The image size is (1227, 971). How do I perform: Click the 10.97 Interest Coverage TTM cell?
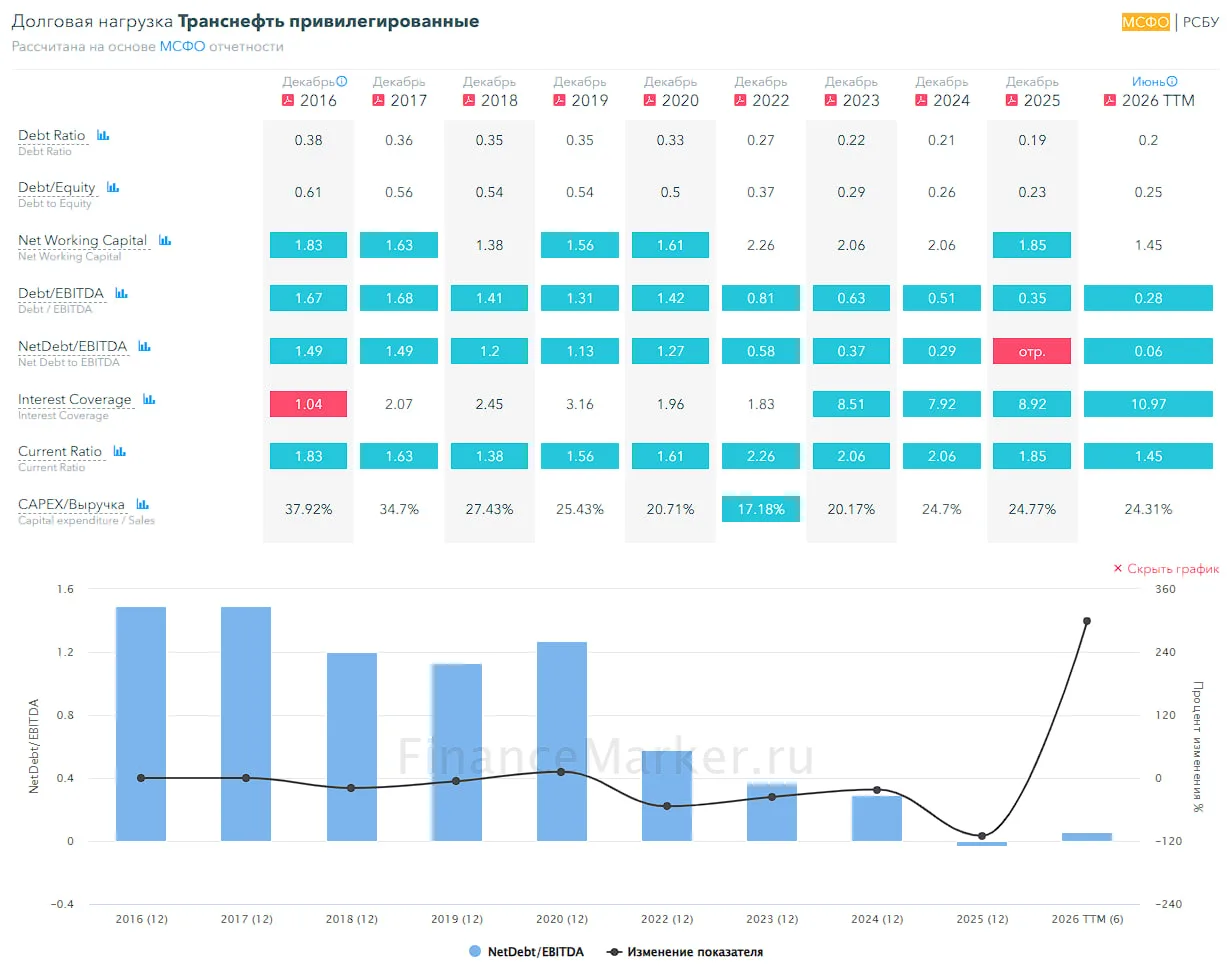(1148, 404)
